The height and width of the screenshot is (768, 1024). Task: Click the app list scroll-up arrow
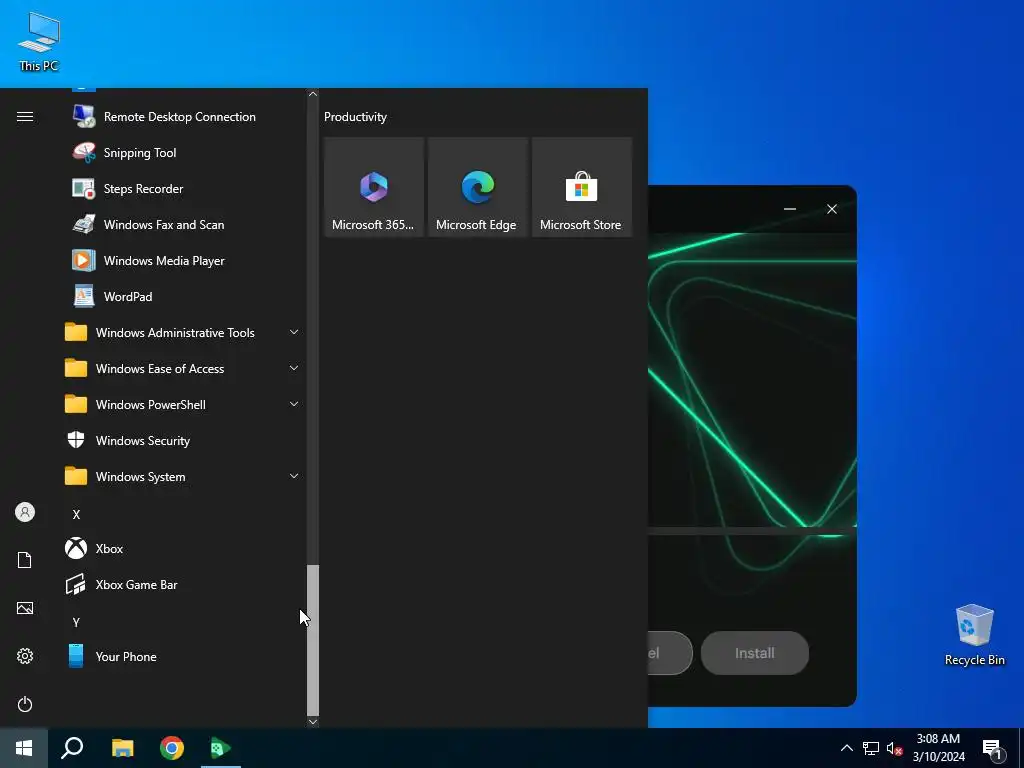click(x=313, y=94)
